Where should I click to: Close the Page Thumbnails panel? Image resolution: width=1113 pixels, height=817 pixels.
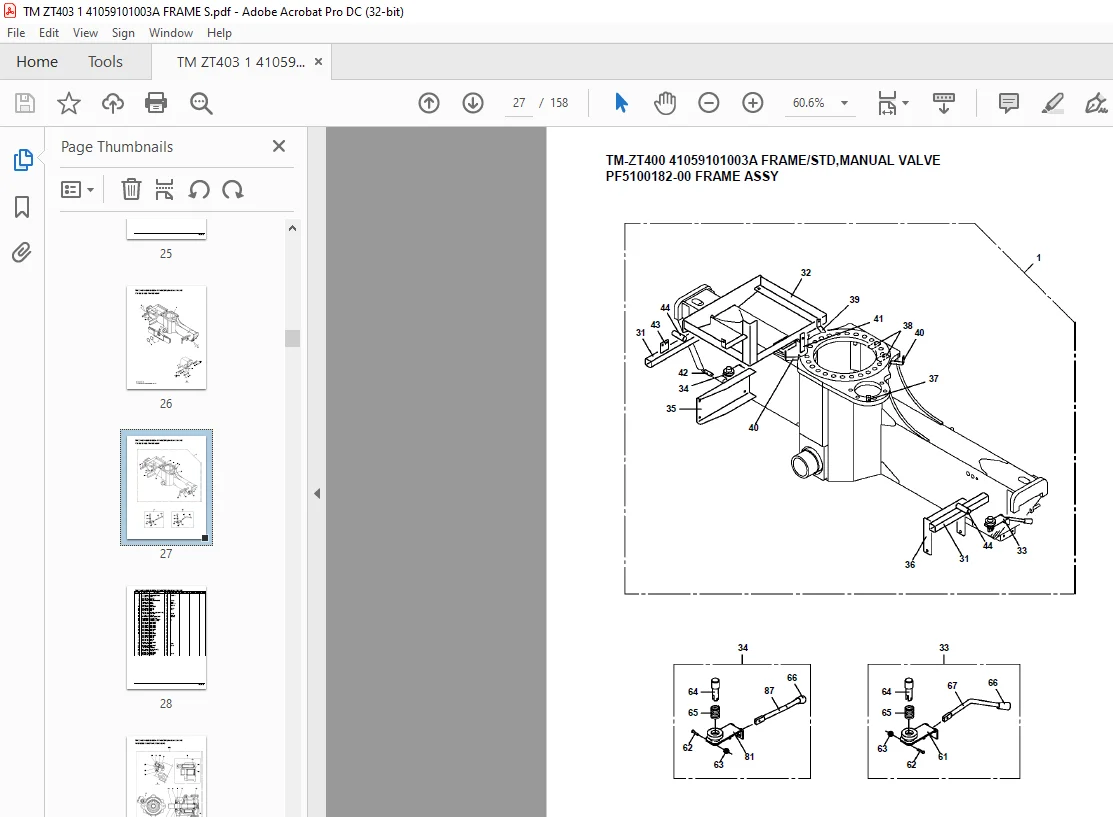point(279,146)
